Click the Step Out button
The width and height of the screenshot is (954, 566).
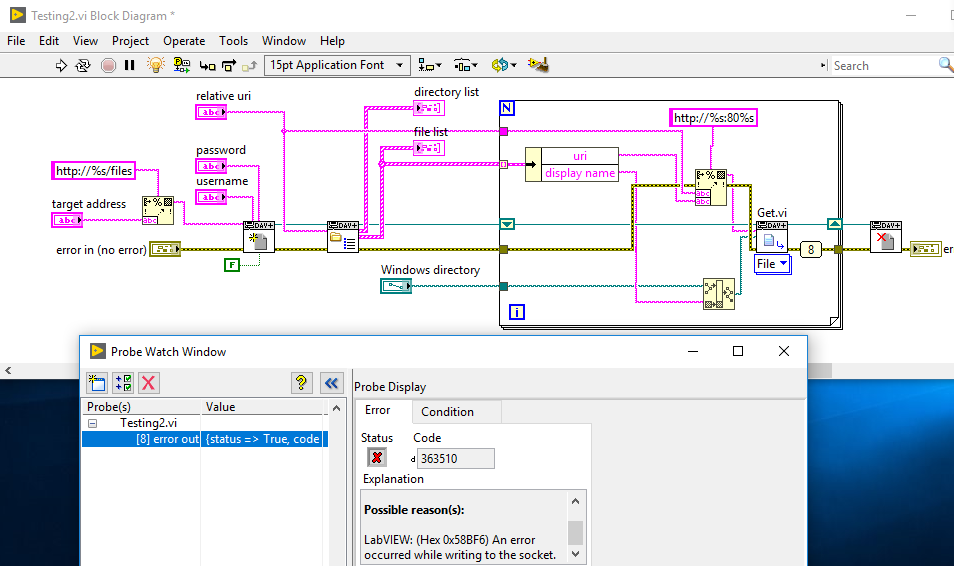point(249,66)
